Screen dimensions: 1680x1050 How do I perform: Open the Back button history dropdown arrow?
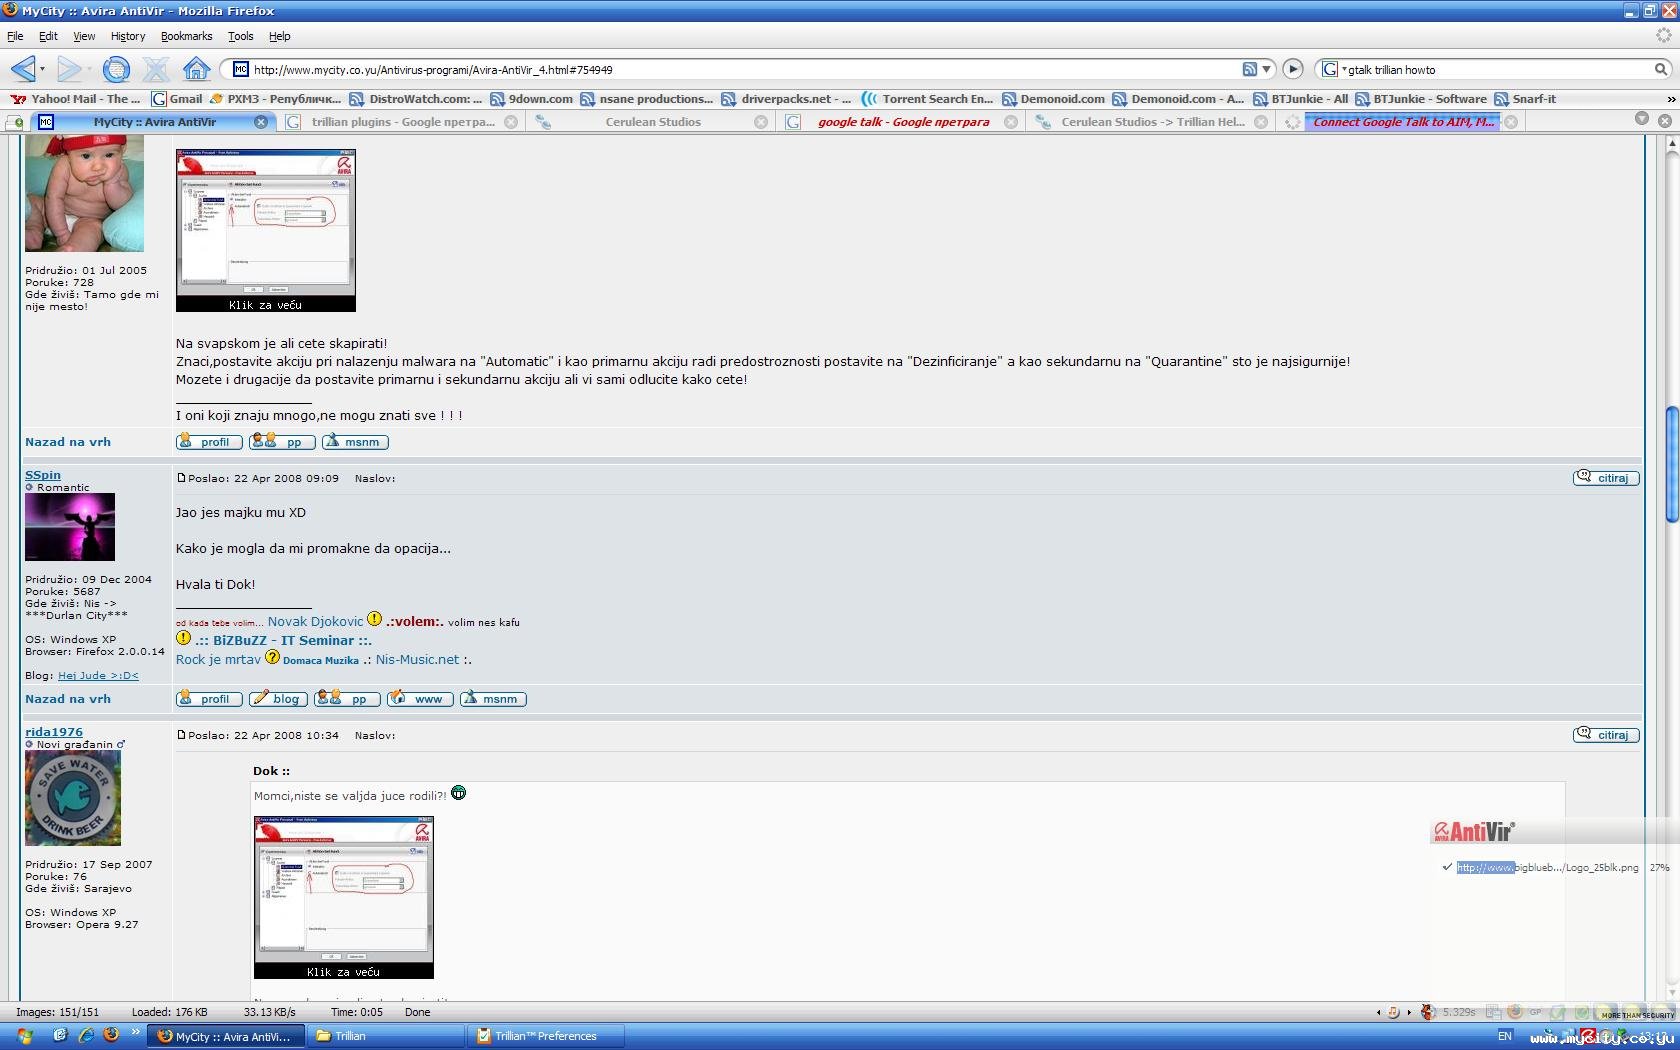(x=42, y=69)
